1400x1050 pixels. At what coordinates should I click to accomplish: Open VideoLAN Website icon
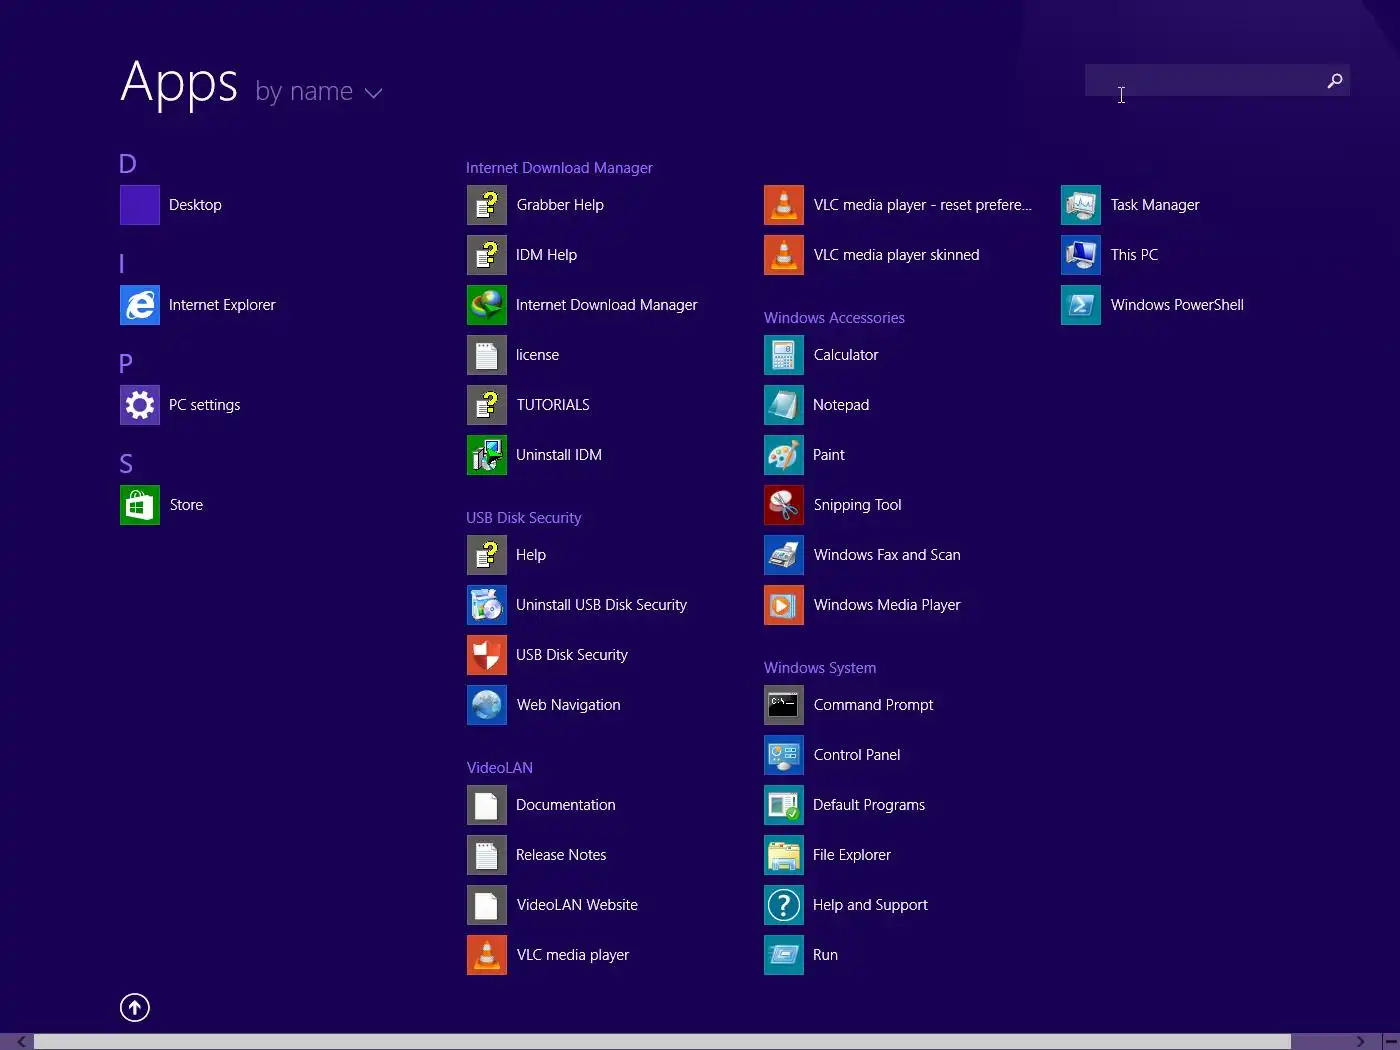(487, 905)
